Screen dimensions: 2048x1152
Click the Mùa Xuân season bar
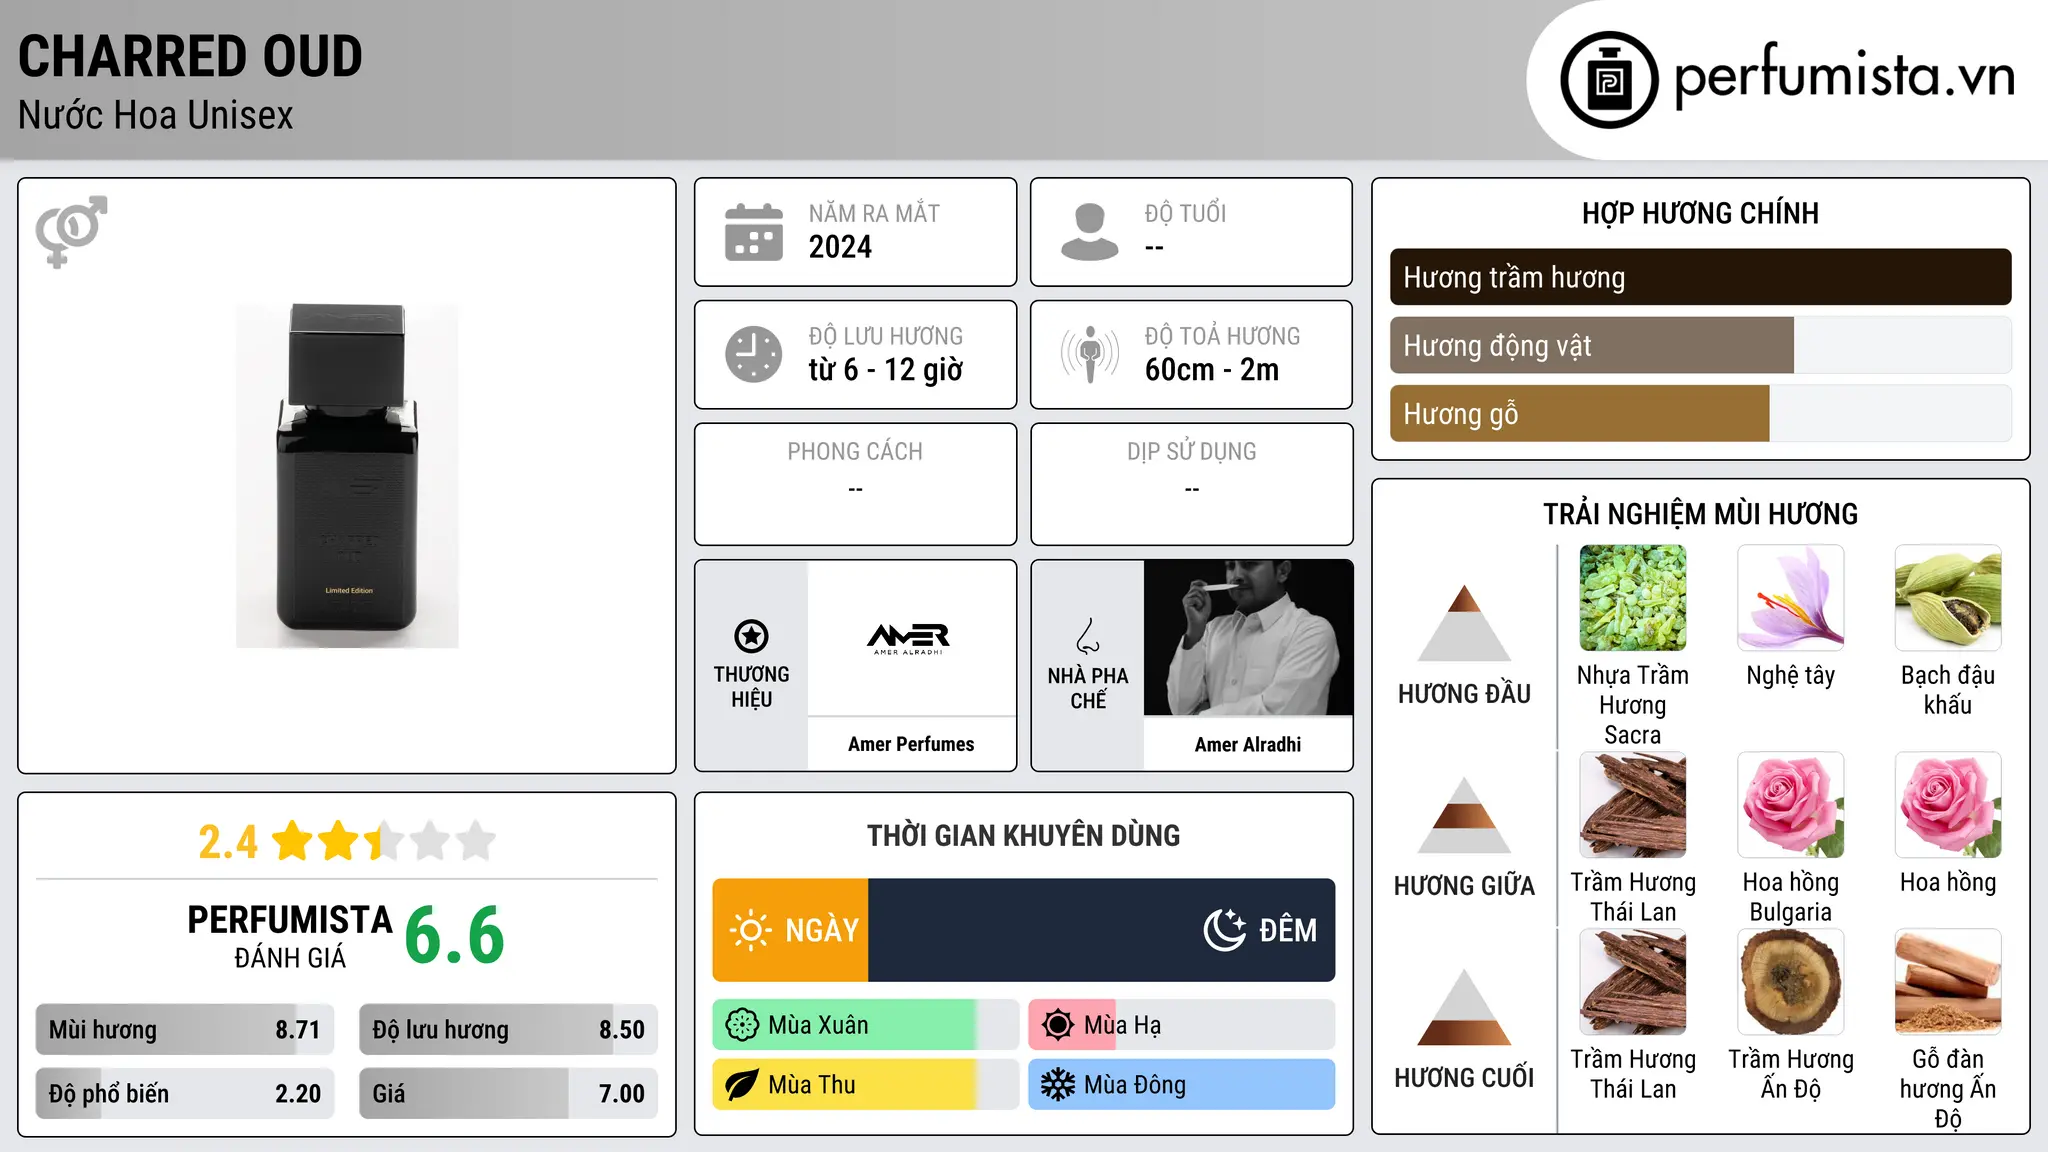pyautogui.click(x=866, y=1025)
